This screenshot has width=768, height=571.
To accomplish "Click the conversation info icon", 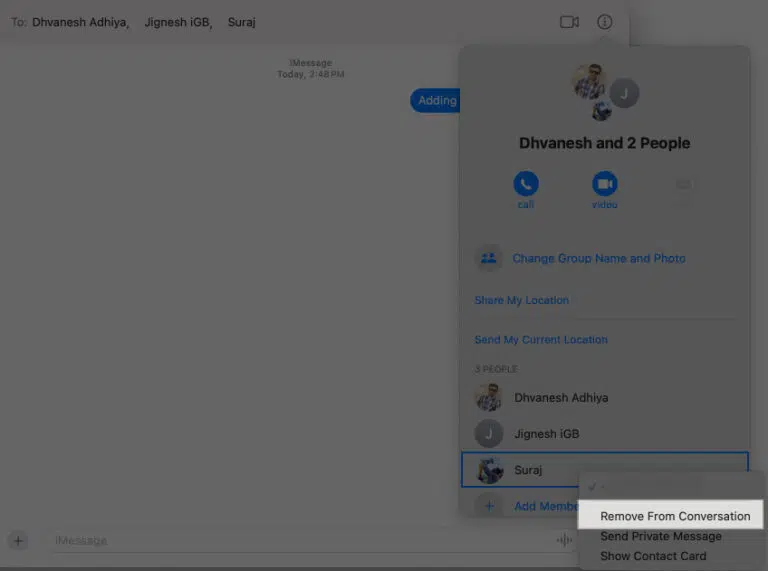I will pos(604,22).
